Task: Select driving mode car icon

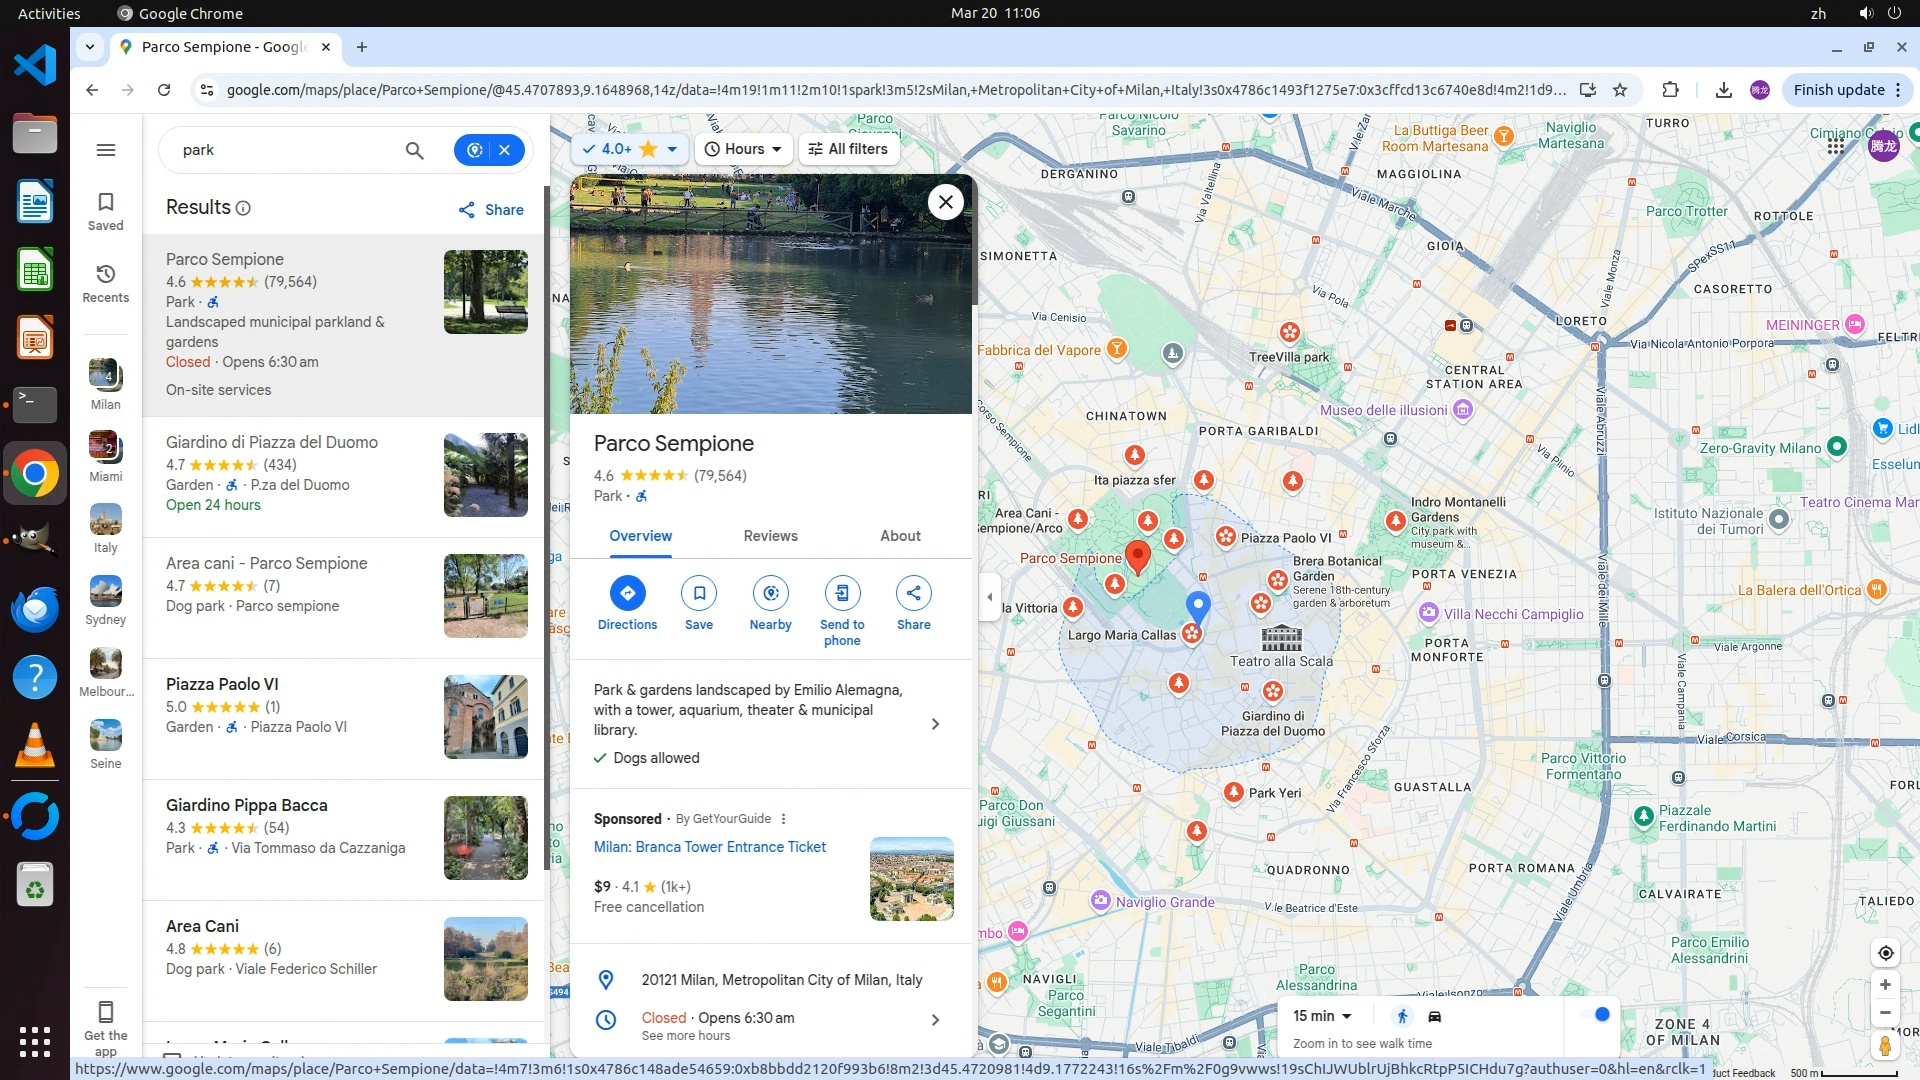Action: 1434,1016
